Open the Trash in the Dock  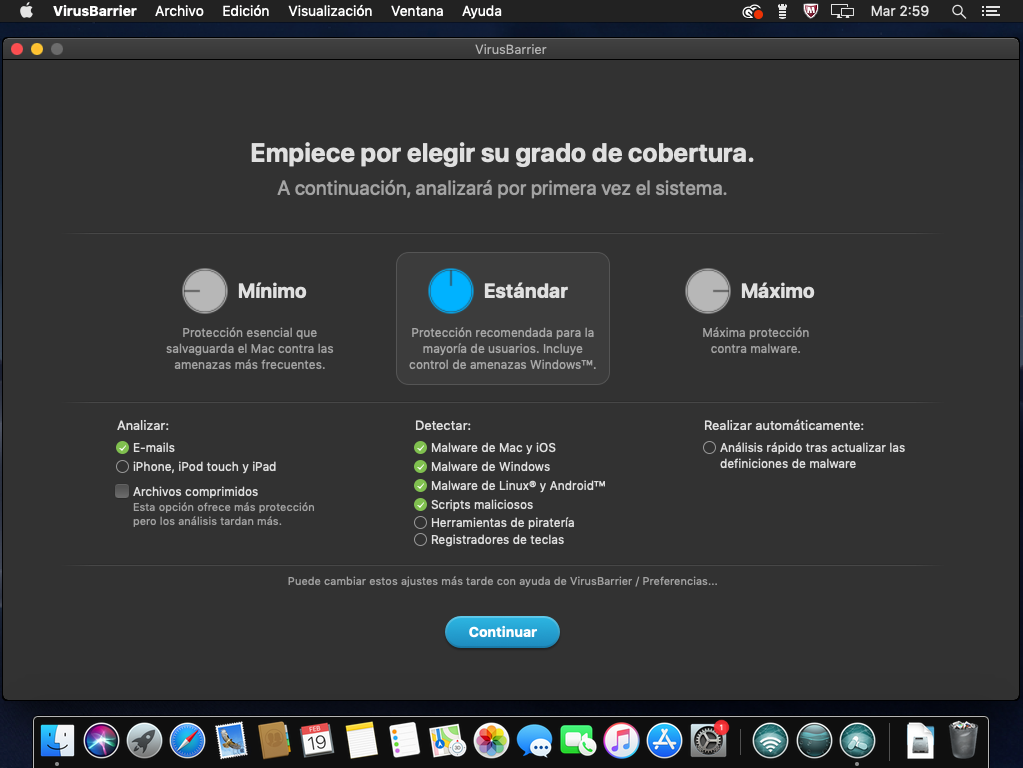tap(963, 740)
